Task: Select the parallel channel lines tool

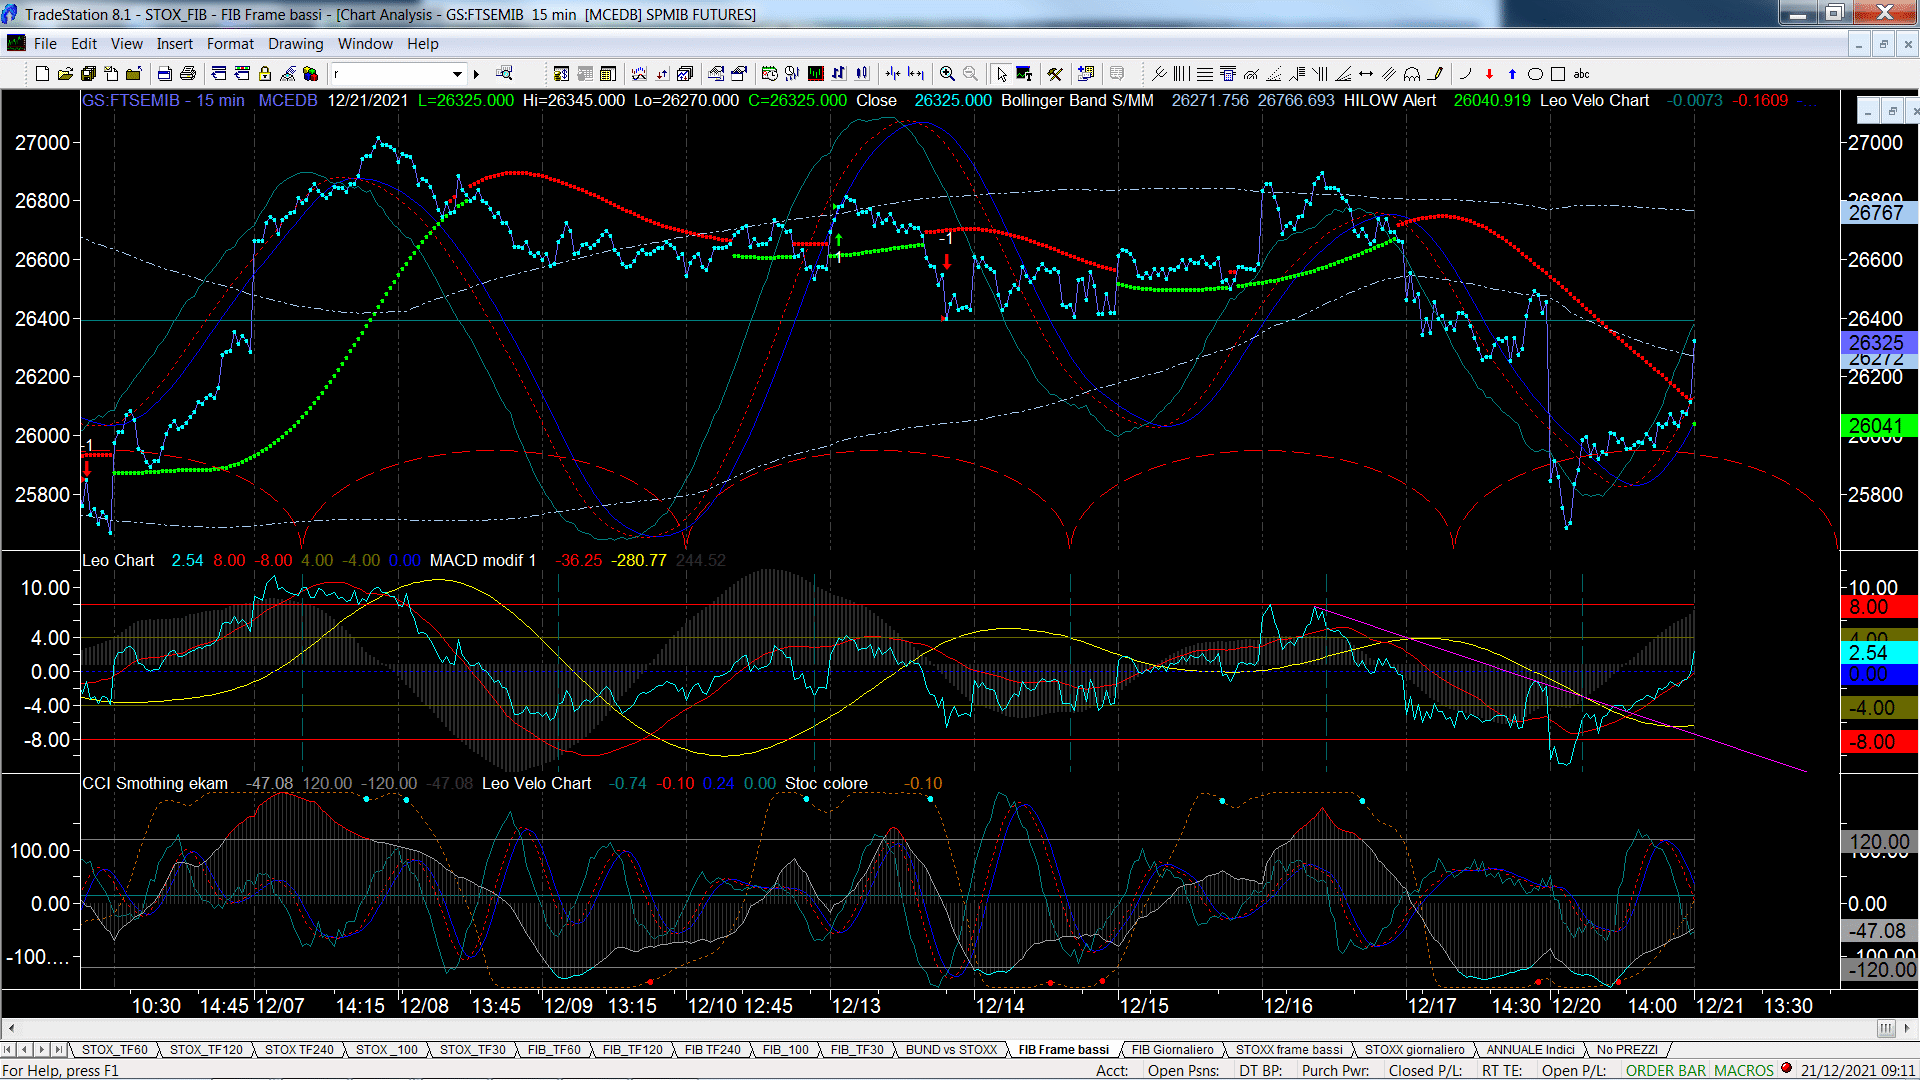Action: point(1389,74)
